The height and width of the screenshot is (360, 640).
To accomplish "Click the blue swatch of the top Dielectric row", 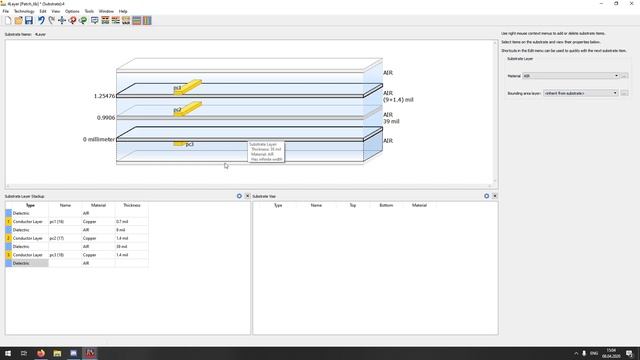I will click(x=9, y=213).
